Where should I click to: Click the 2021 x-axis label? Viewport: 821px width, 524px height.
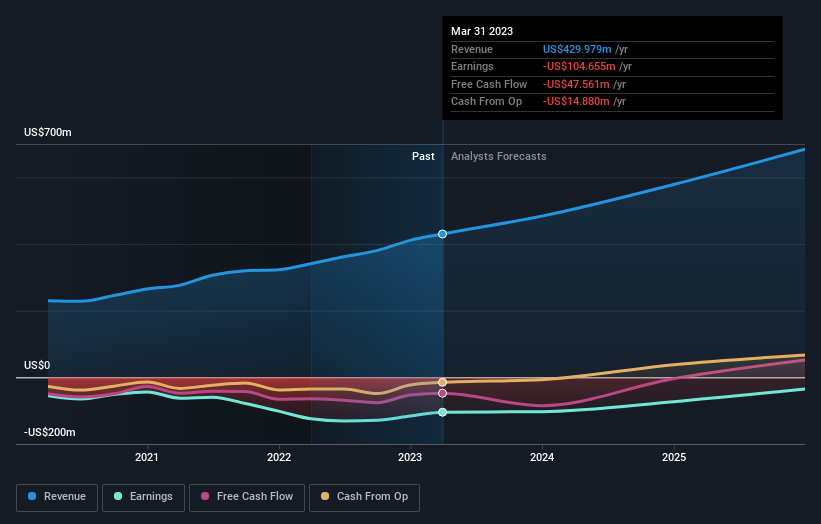pos(147,458)
